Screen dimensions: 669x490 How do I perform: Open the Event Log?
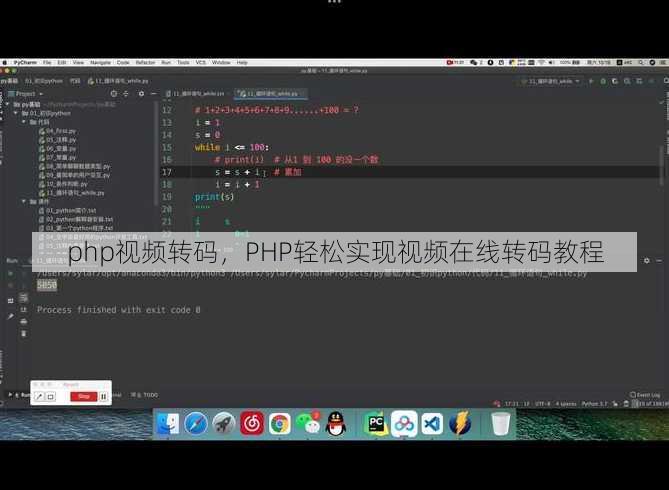tap(645, 395)
